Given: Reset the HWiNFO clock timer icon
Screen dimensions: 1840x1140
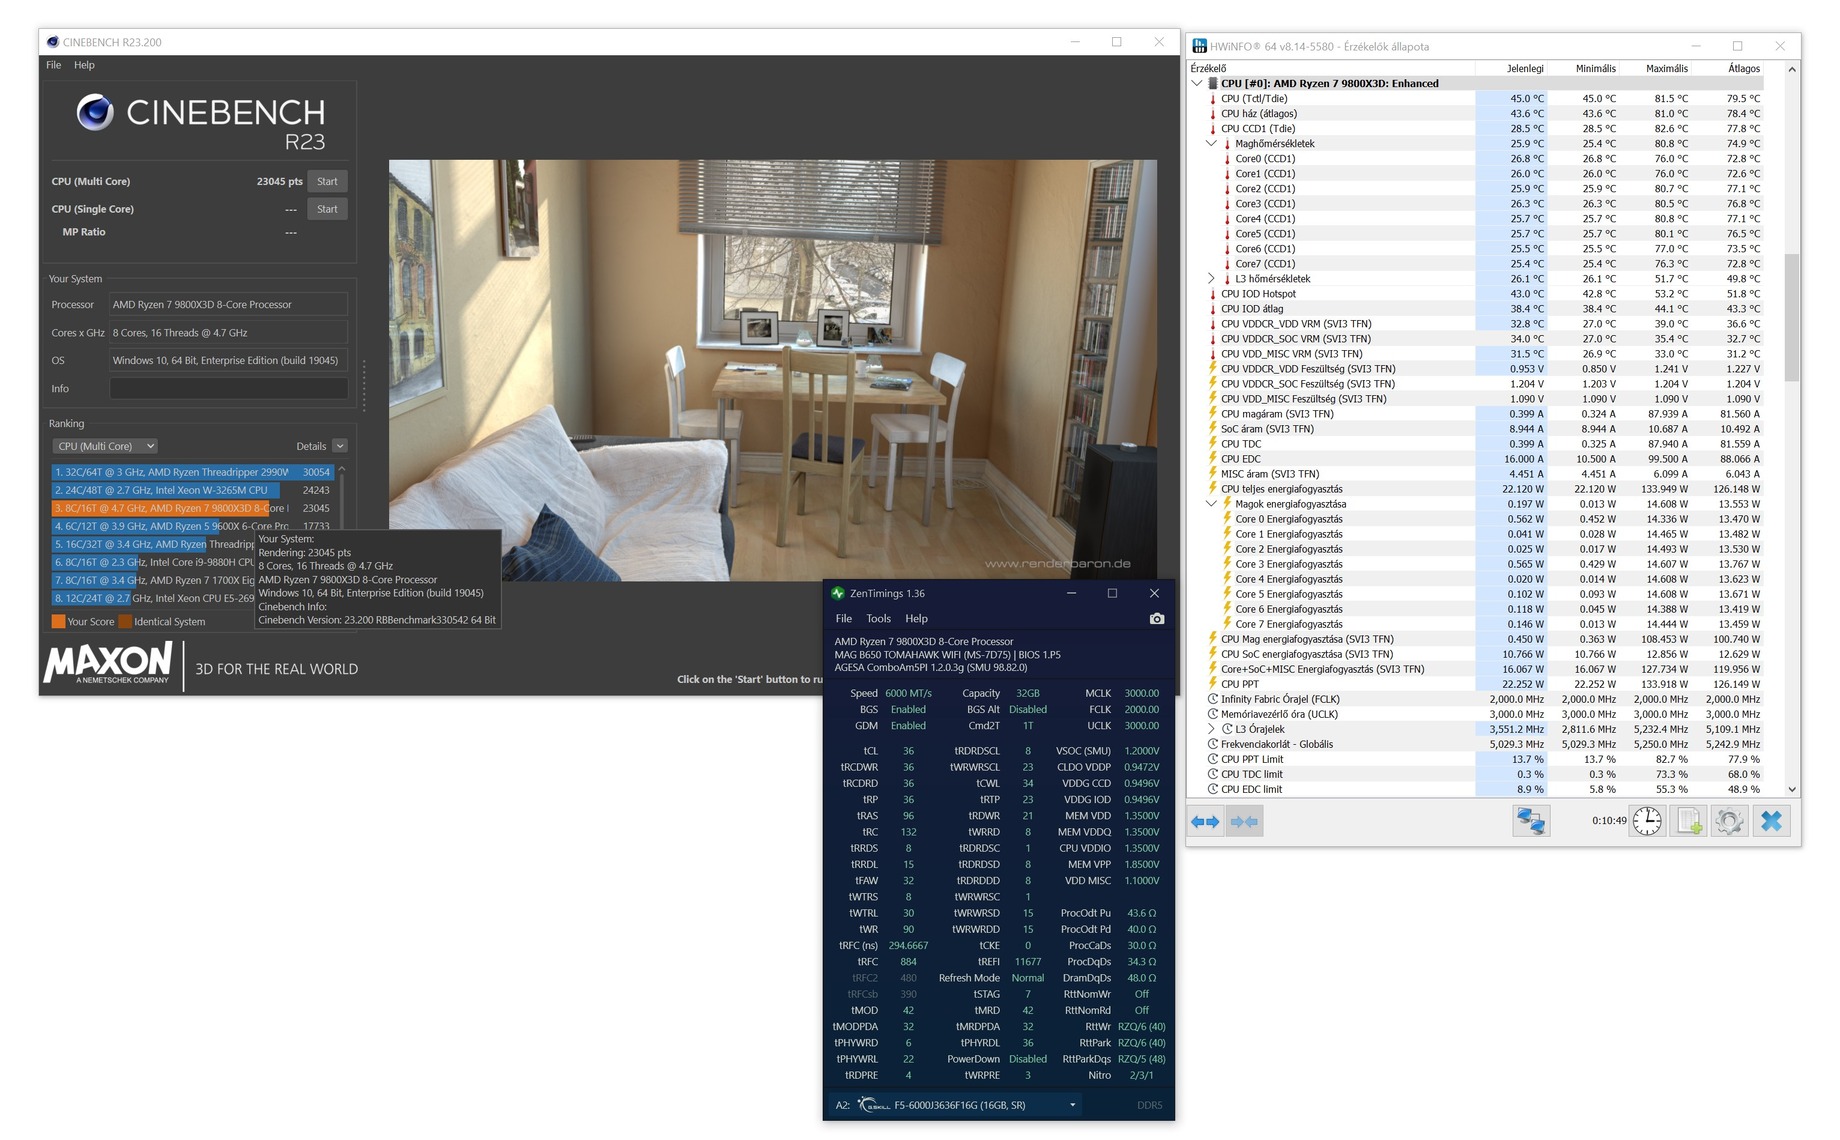Looking at the screenshot, I should coord(1647,821).
